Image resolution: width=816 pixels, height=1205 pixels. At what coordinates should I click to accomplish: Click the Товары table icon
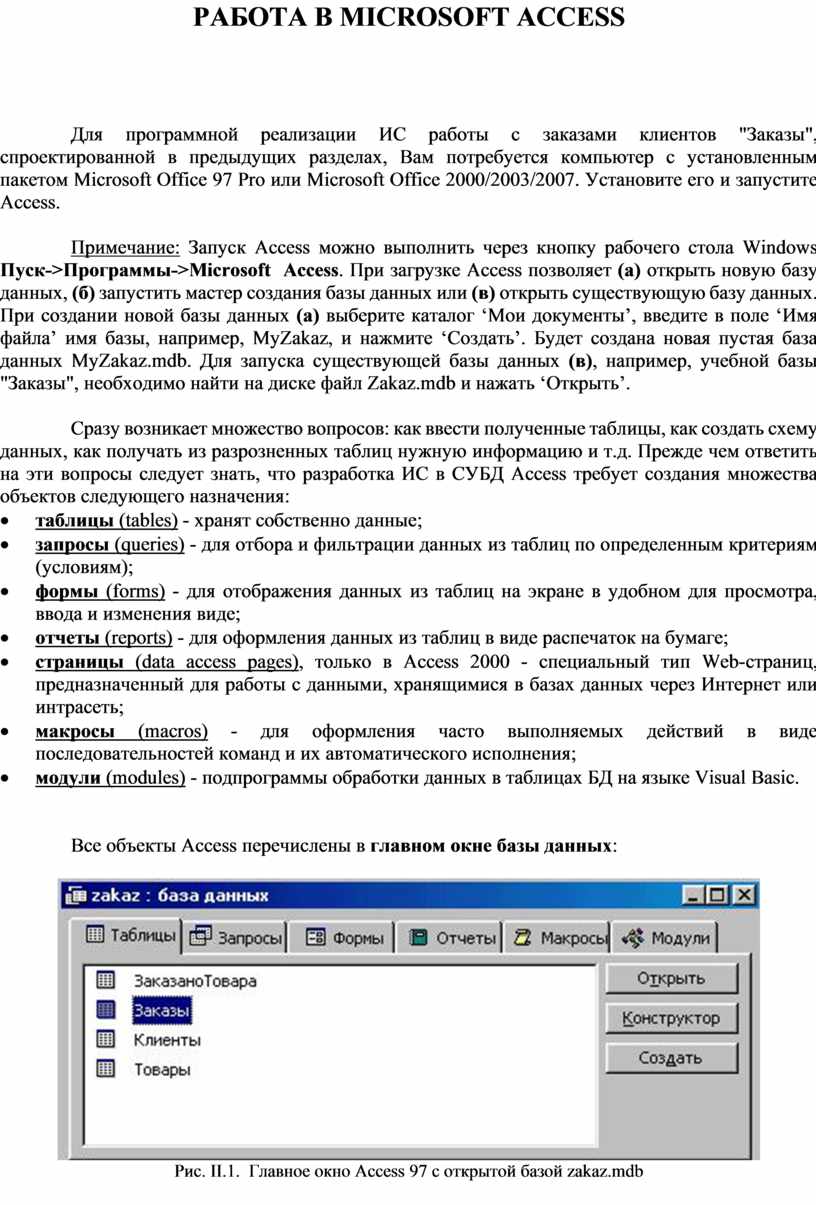tap(106, 1068)
